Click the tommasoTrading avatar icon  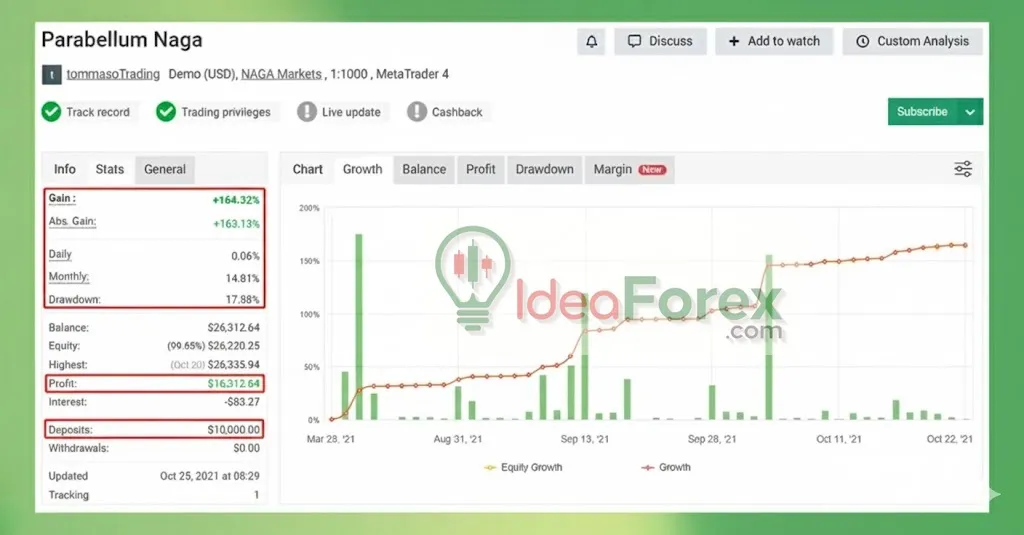pyautogui.click(x=52, y=74)
